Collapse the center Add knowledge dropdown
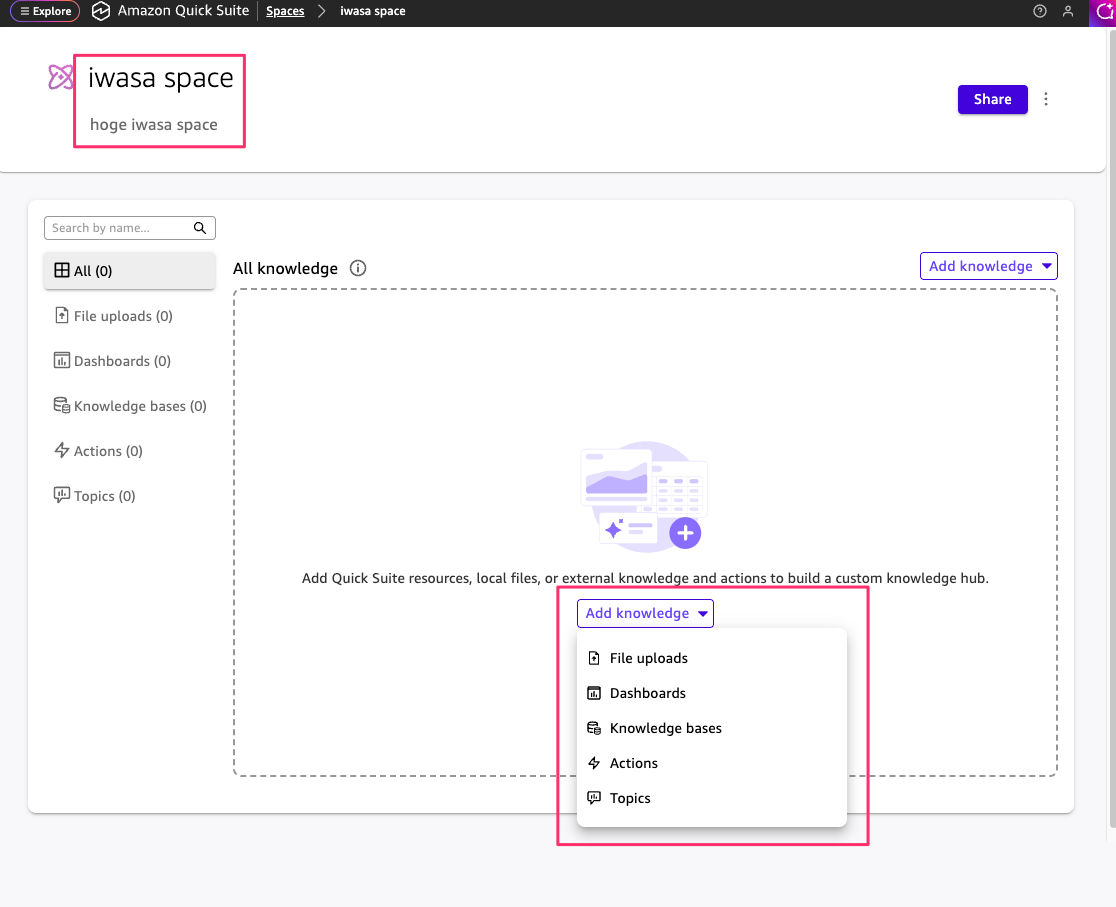 645,613
